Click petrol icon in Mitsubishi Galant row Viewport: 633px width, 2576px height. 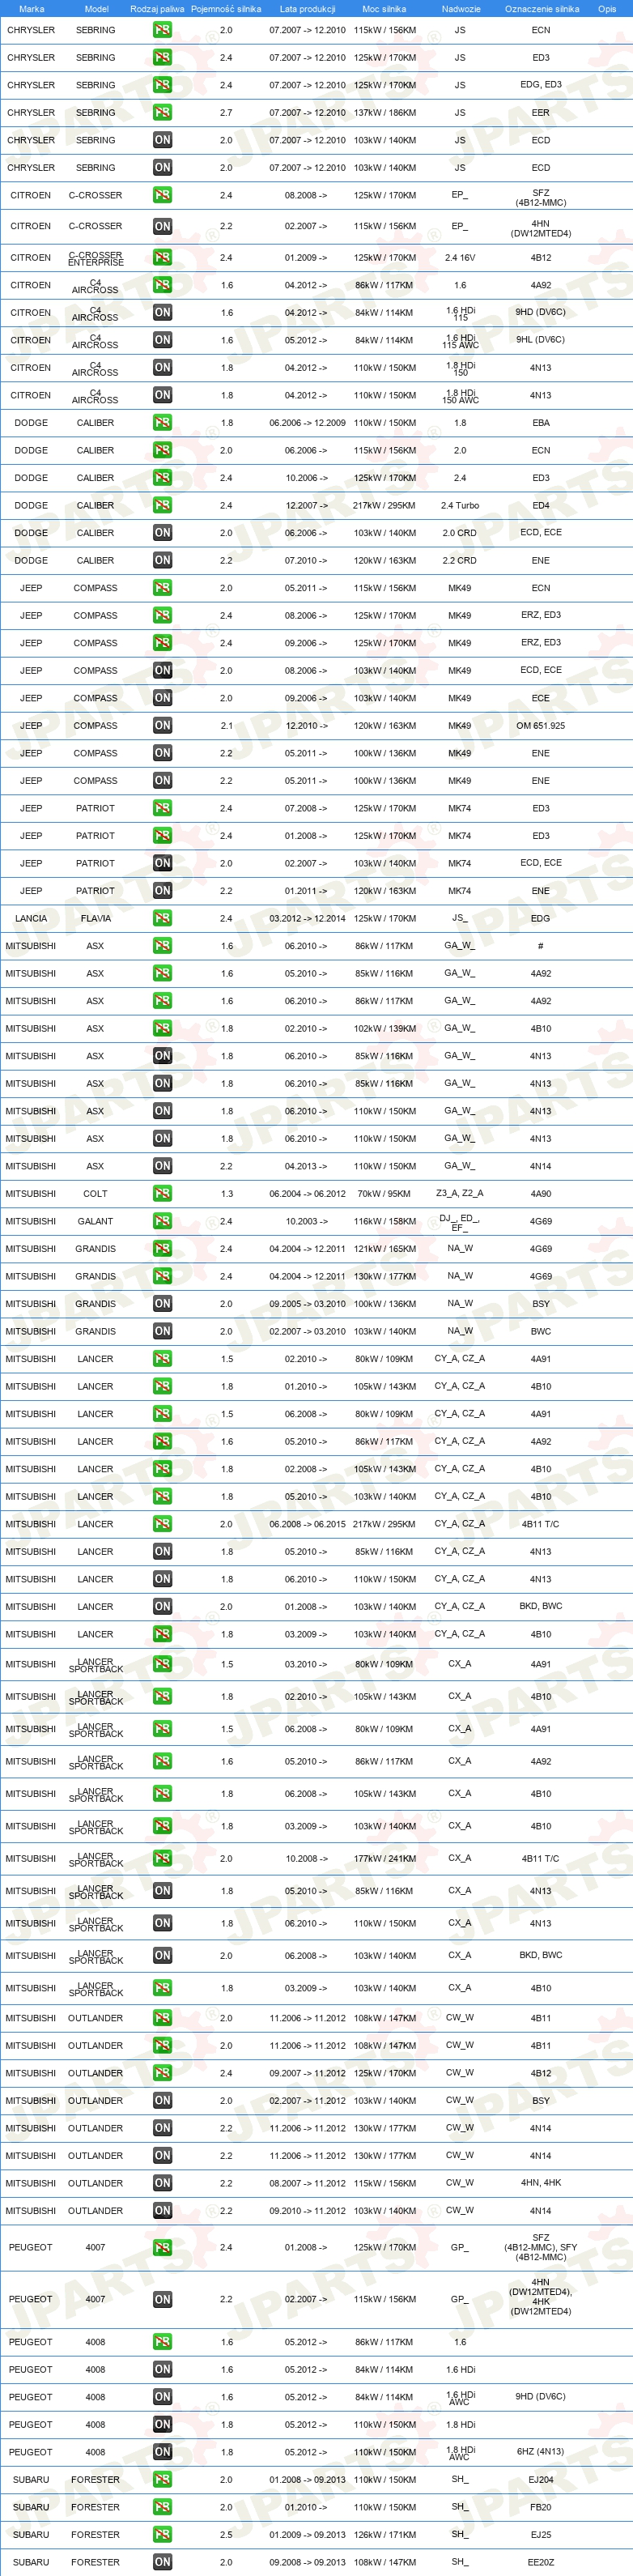[x=162, y=1221]
